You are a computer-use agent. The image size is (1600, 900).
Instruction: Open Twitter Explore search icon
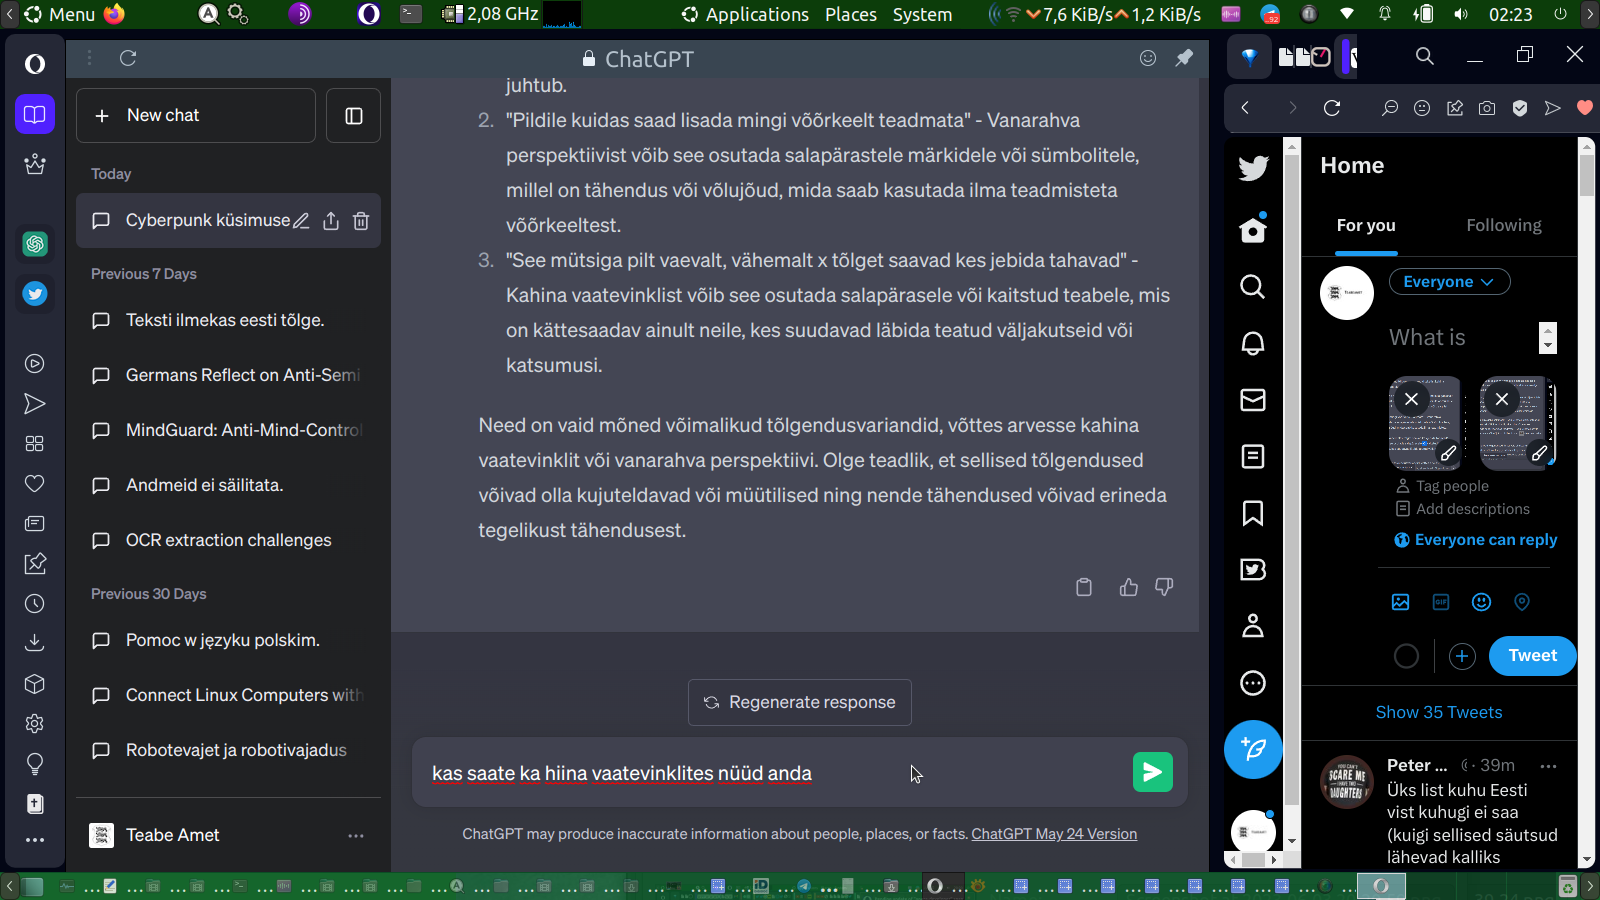(x=1253, y=287)
